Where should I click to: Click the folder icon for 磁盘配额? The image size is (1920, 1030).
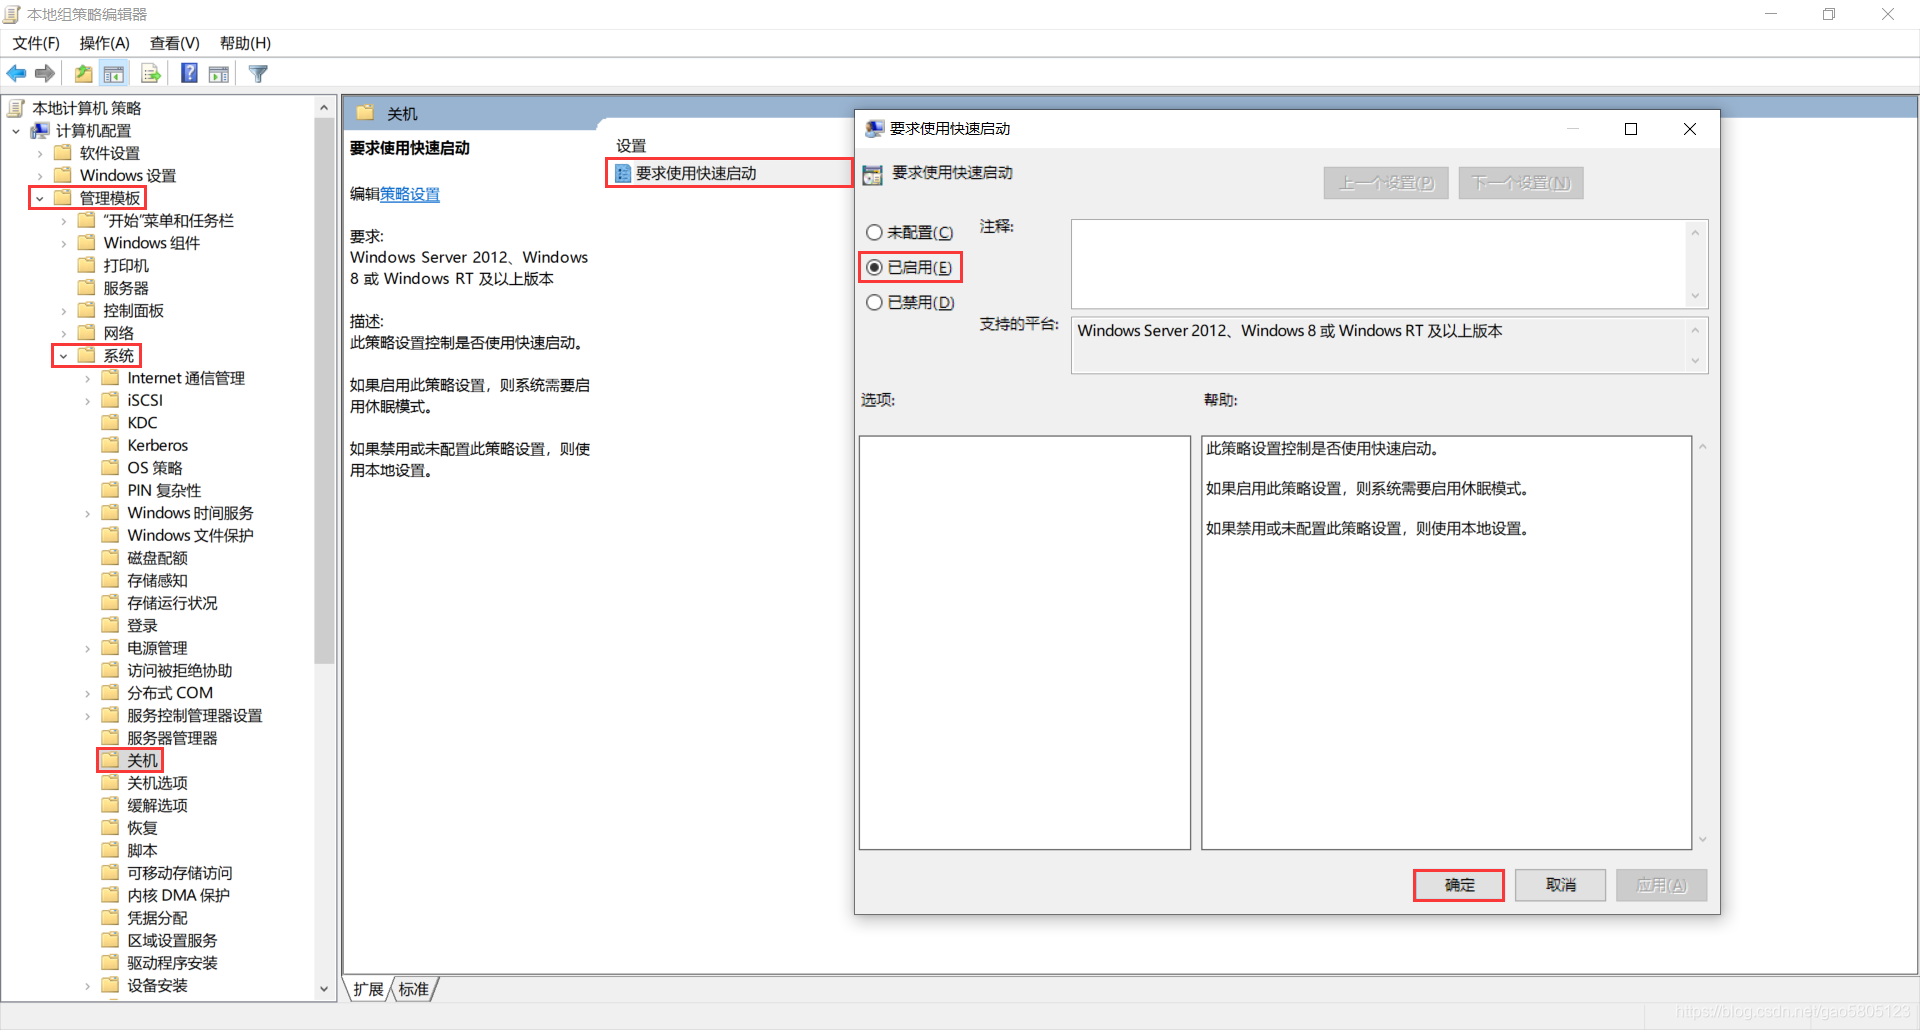click(111, 558)
